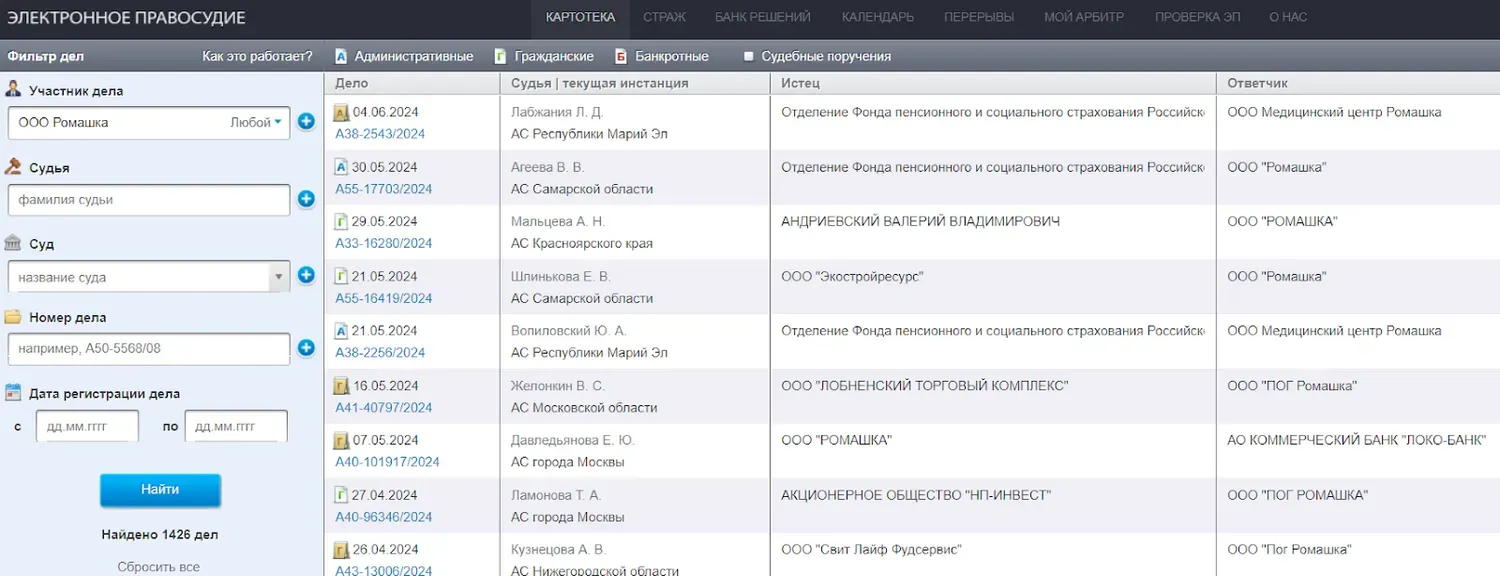Click the Найдено 1426 дел result count
The image size is (1500, 576).
(x=160, y=535)
